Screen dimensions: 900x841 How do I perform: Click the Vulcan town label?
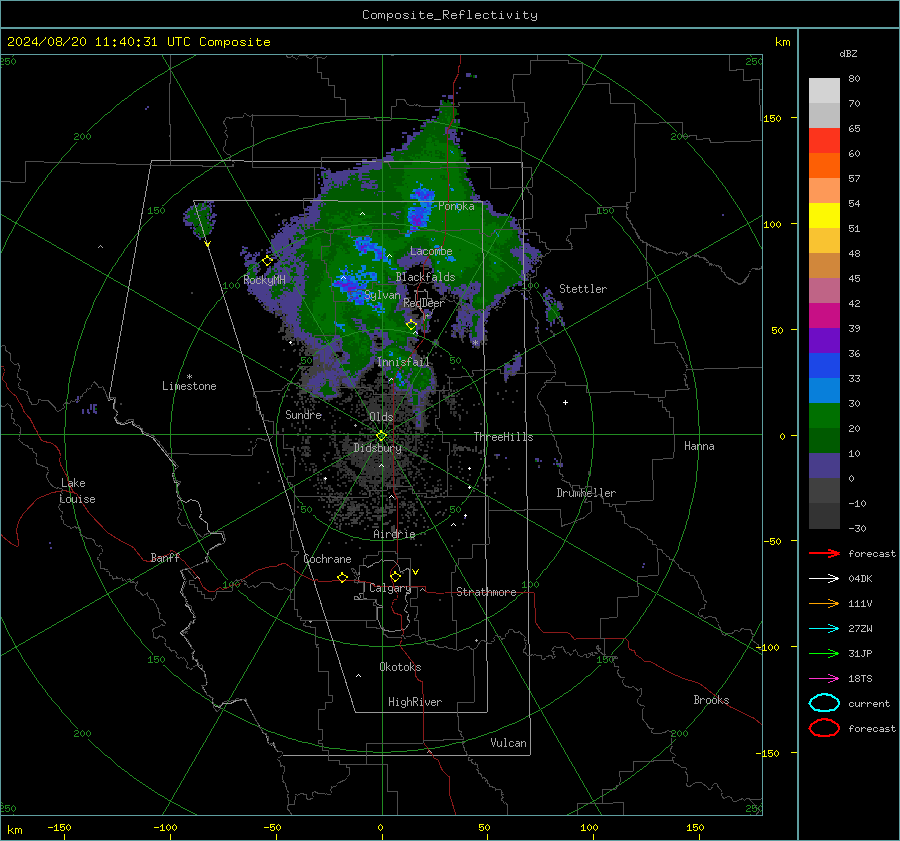pyautogui.click(x=508, y=743)
